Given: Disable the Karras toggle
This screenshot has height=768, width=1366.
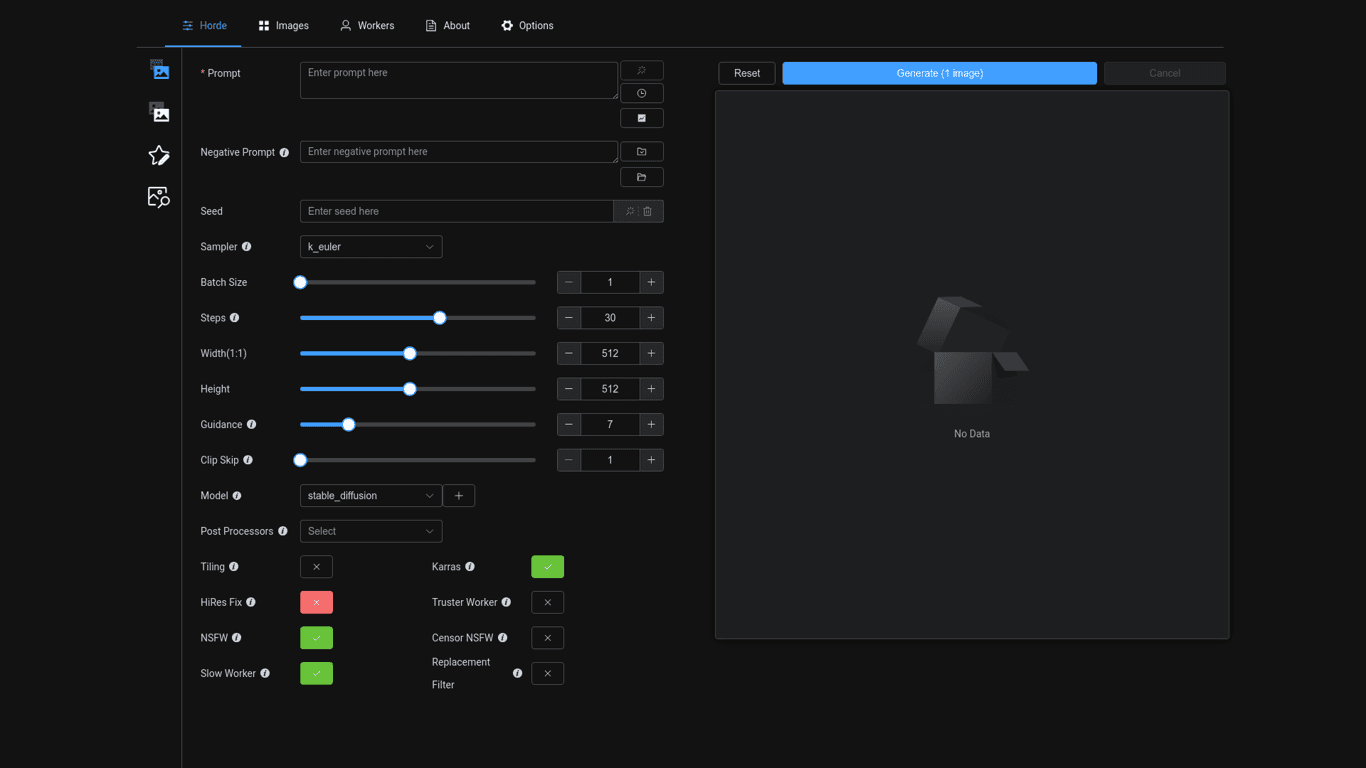Looking at the screenshot, I should [x=547, y=567].
